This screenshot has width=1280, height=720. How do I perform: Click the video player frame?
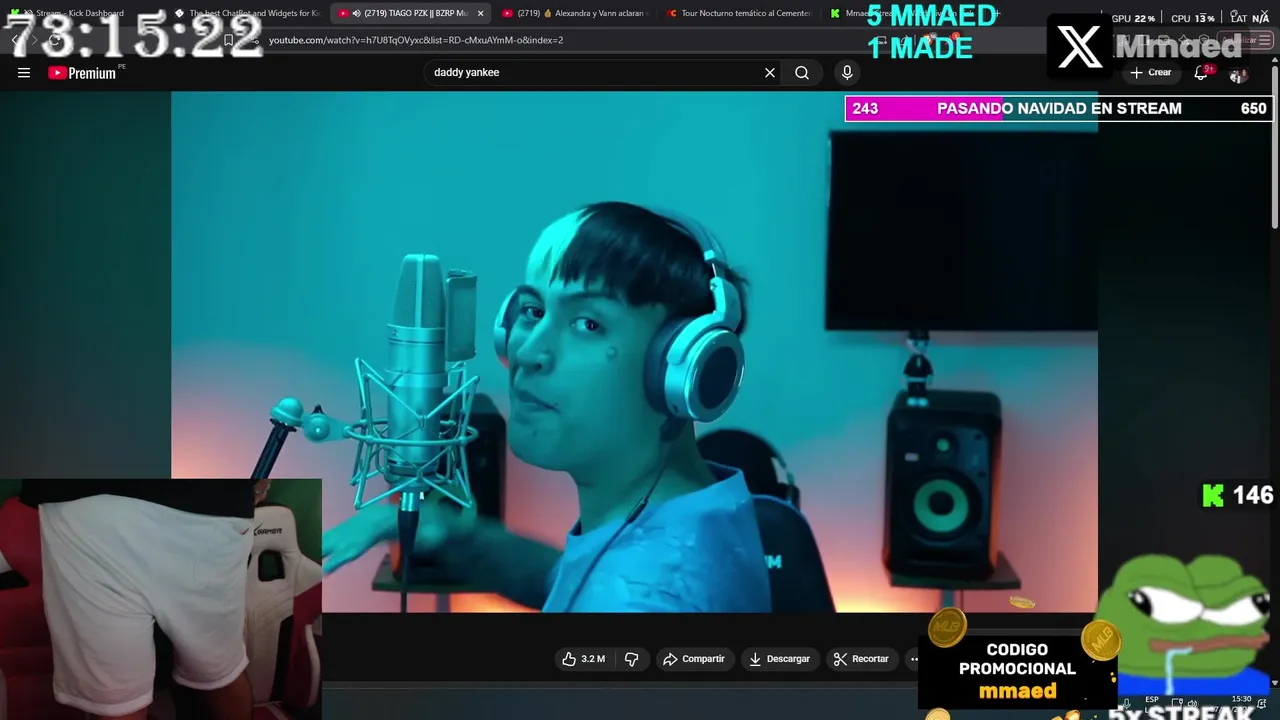click(x=634, y=351)
